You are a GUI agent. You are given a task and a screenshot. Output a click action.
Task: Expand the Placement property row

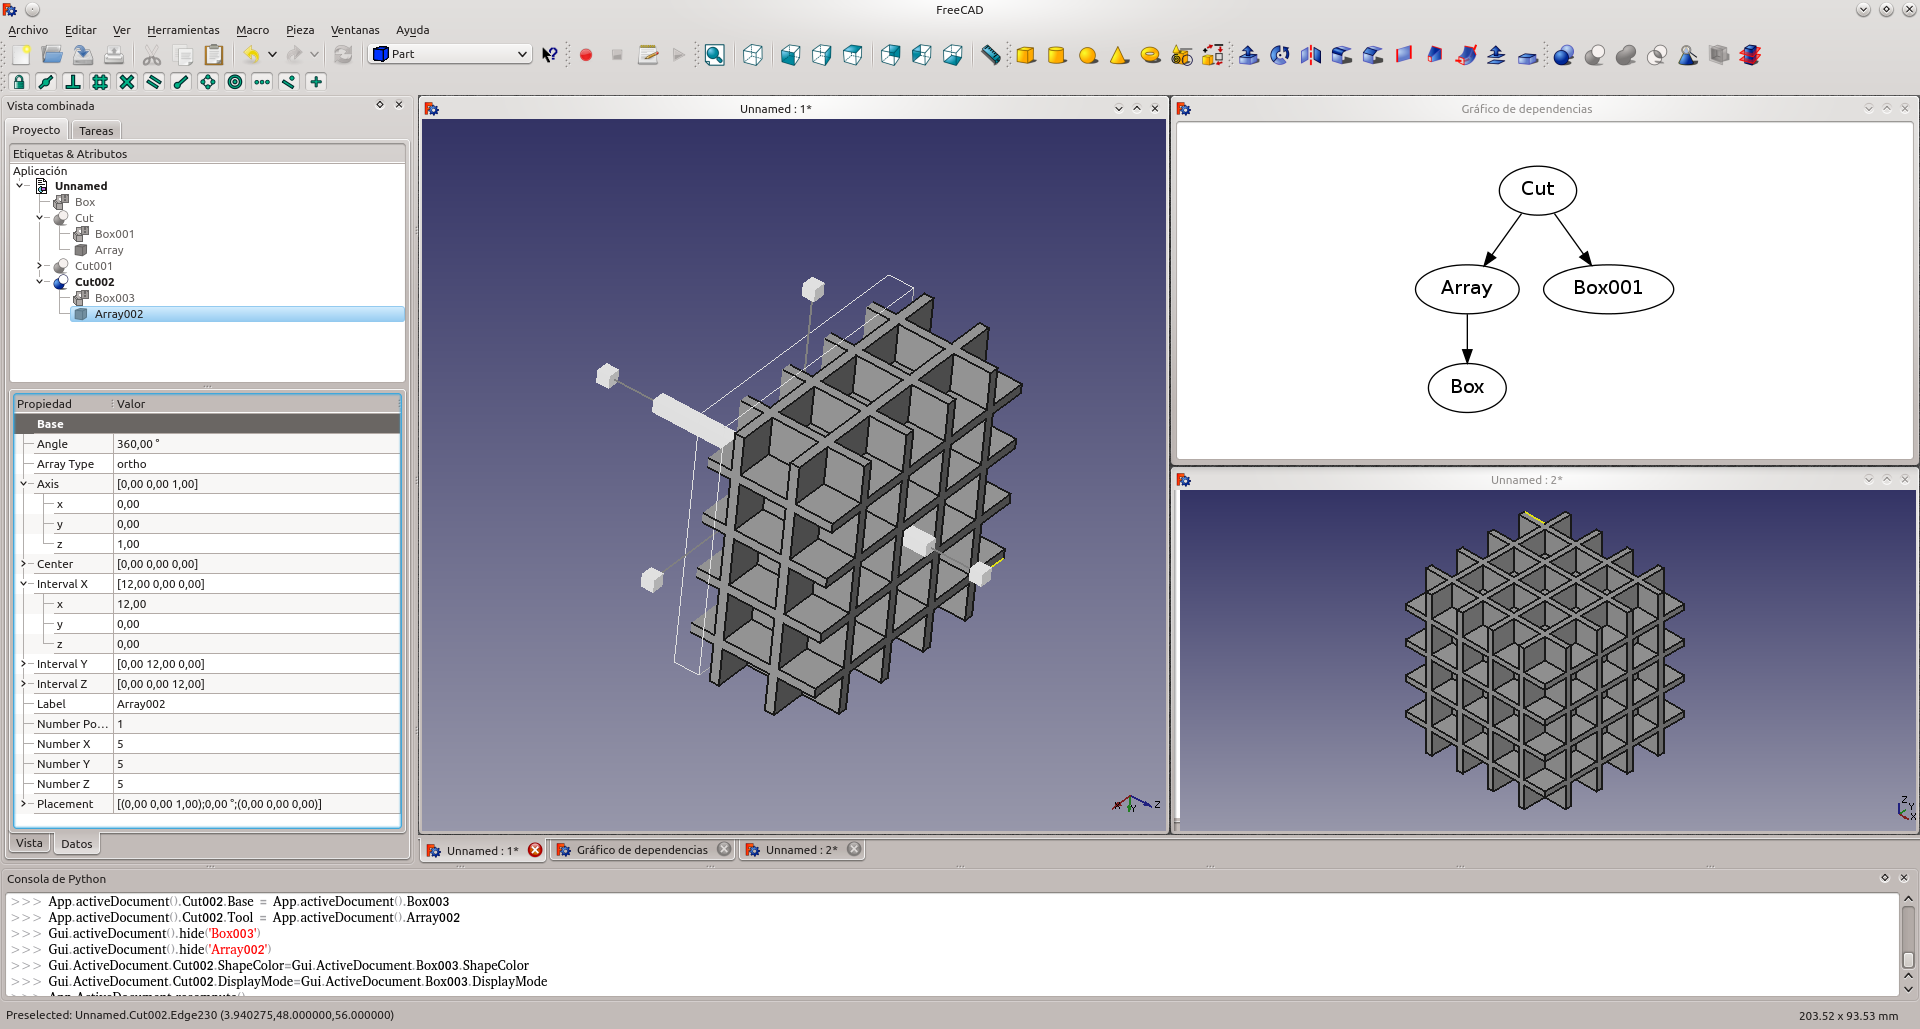(x=24, y=804)
